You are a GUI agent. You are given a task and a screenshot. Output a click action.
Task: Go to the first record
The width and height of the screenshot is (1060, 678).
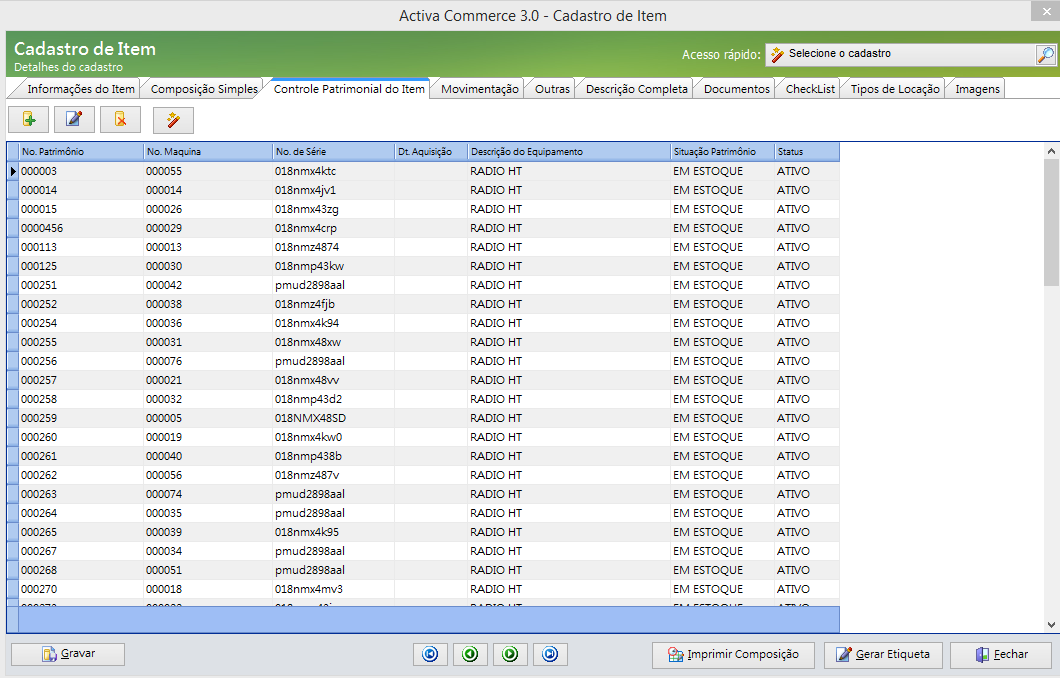[x=430, y=654]
